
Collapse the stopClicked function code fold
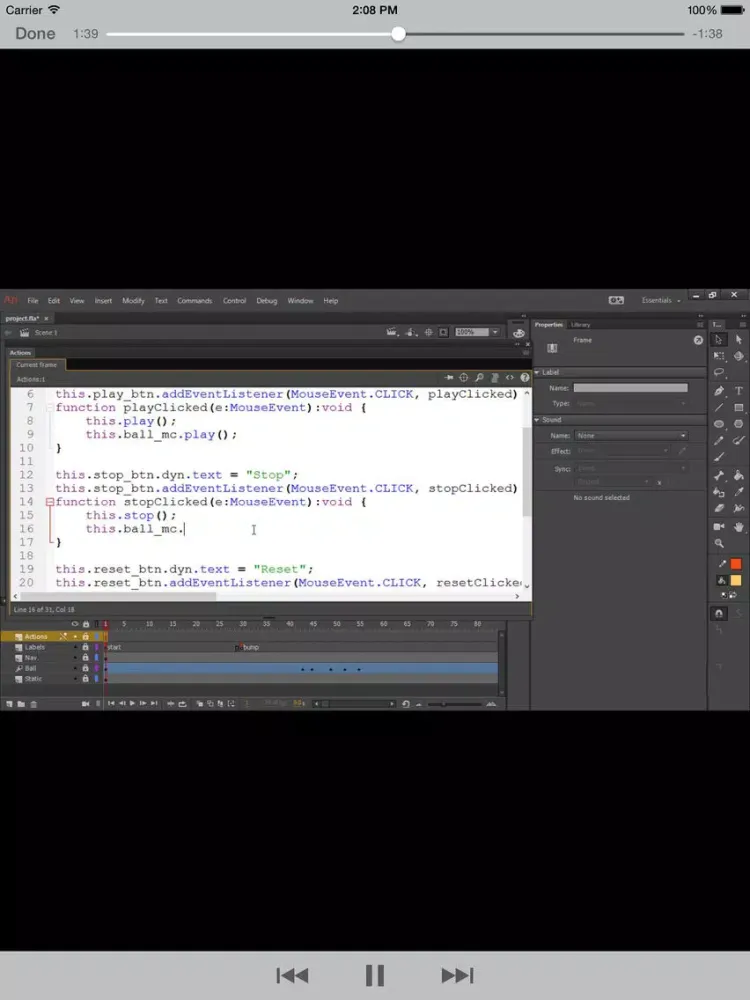[x=50, y=502]
